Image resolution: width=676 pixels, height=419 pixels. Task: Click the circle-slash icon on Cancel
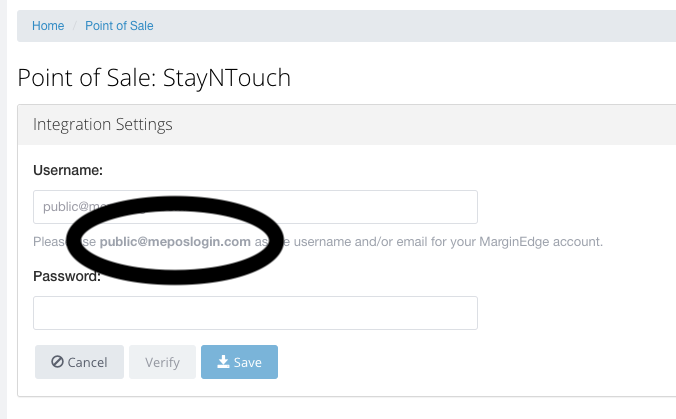pyautogui.click(x=57, y=362)
